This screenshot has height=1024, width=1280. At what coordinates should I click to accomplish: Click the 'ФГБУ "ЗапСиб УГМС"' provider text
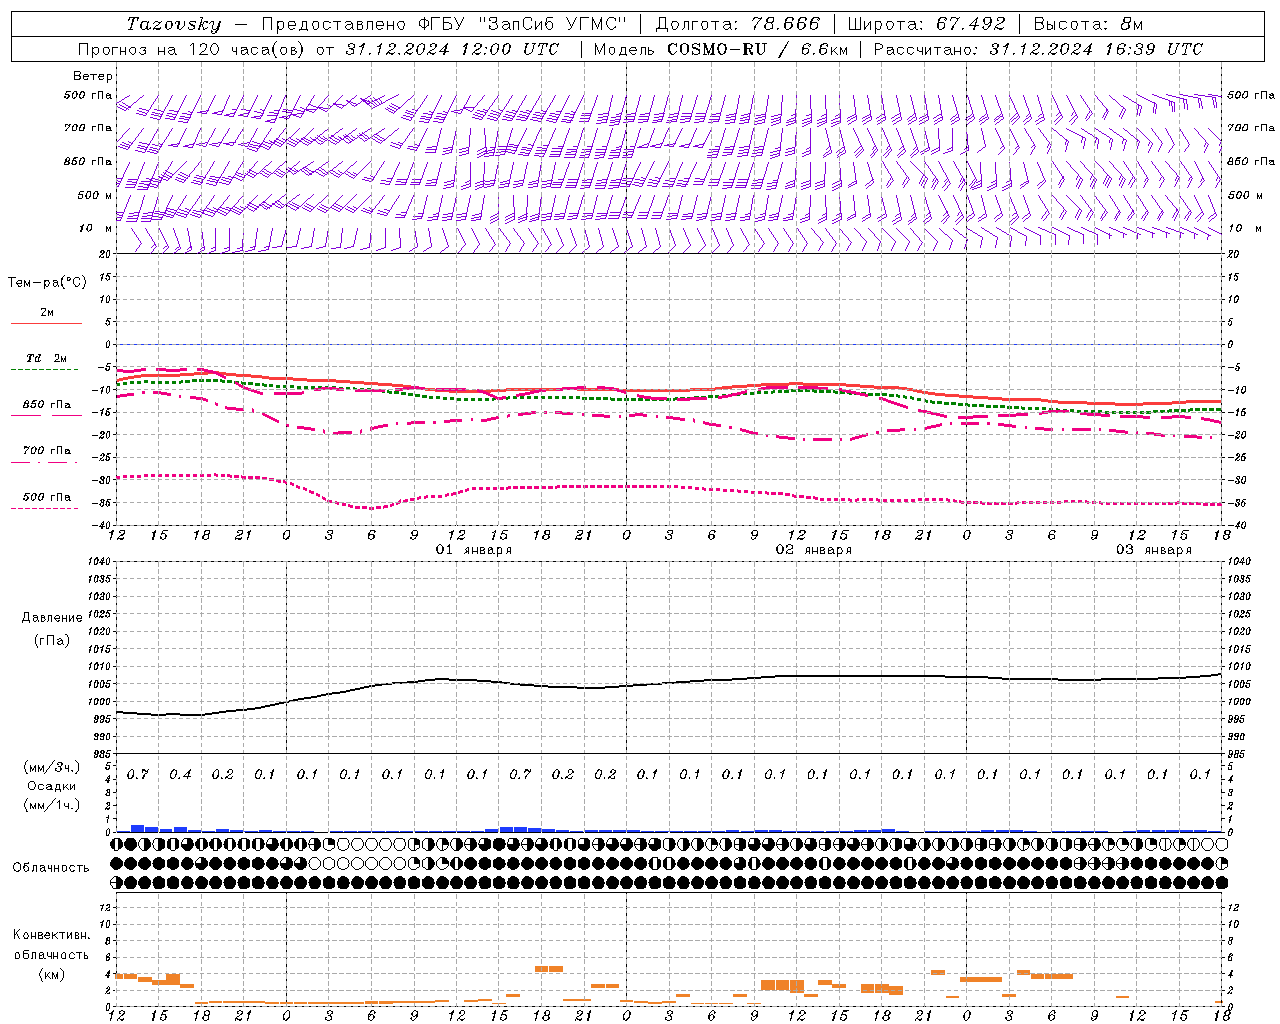[x=523, y=24]
